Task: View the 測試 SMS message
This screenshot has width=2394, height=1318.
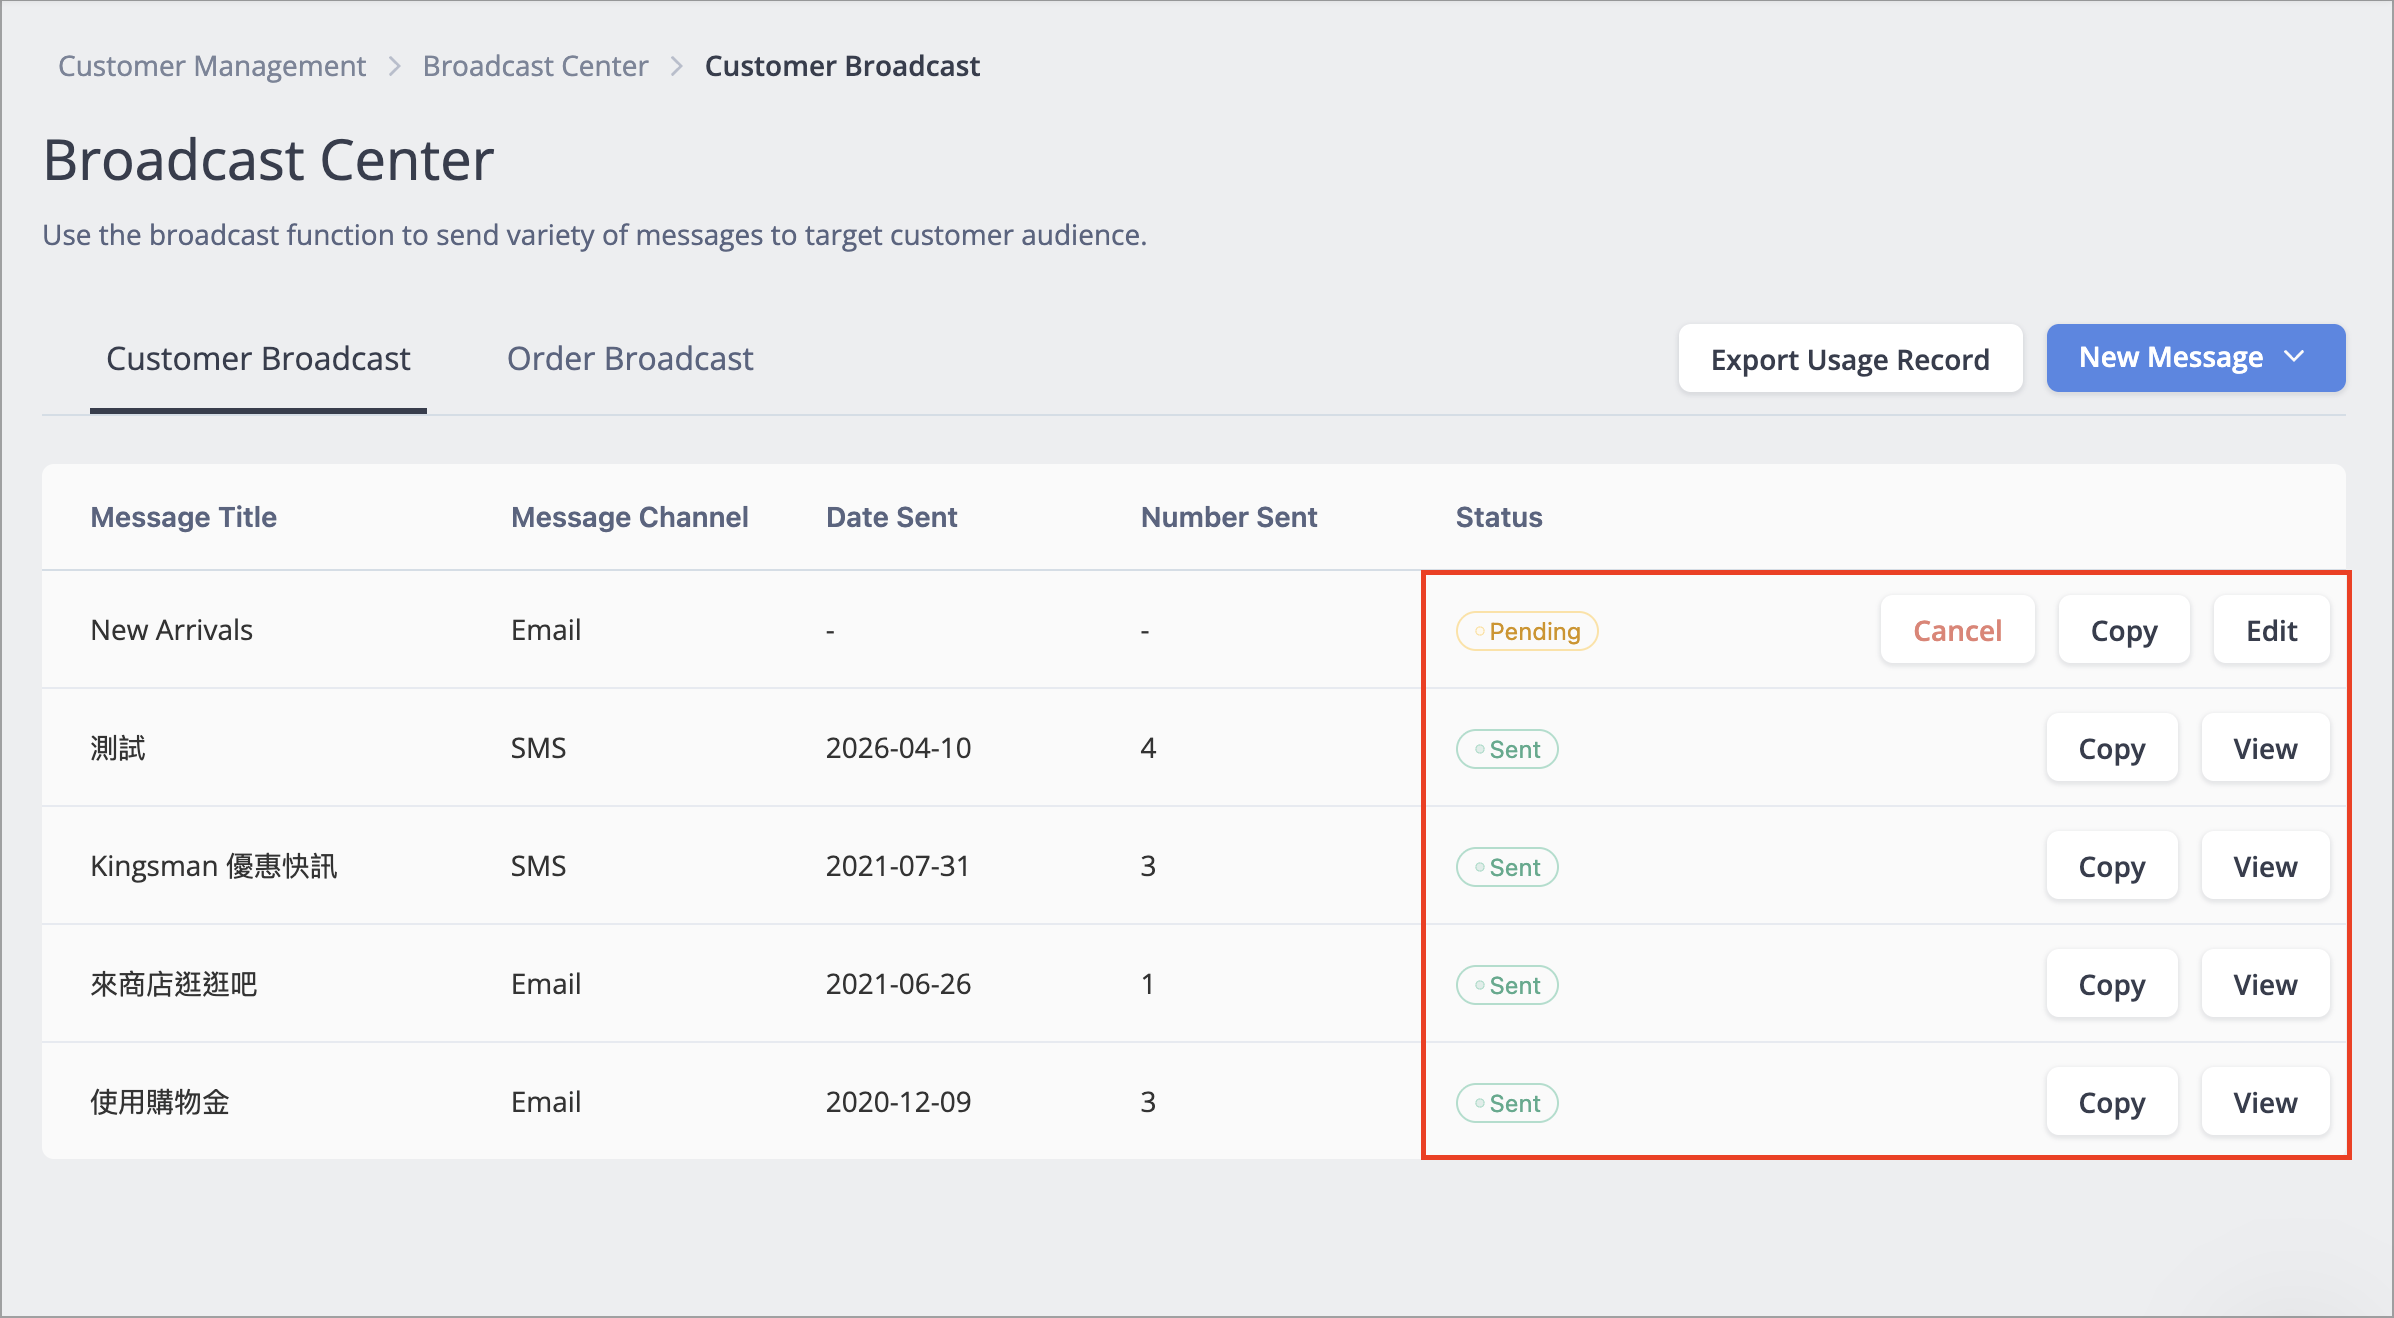Action: (2265, 748)
